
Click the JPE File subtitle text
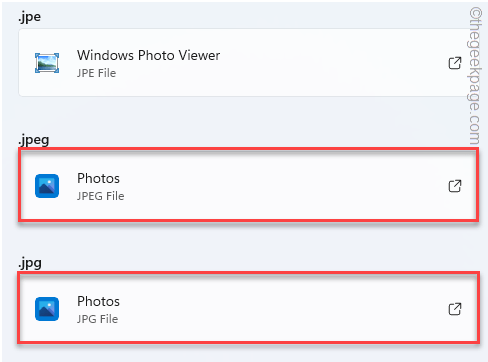point(96,73)
